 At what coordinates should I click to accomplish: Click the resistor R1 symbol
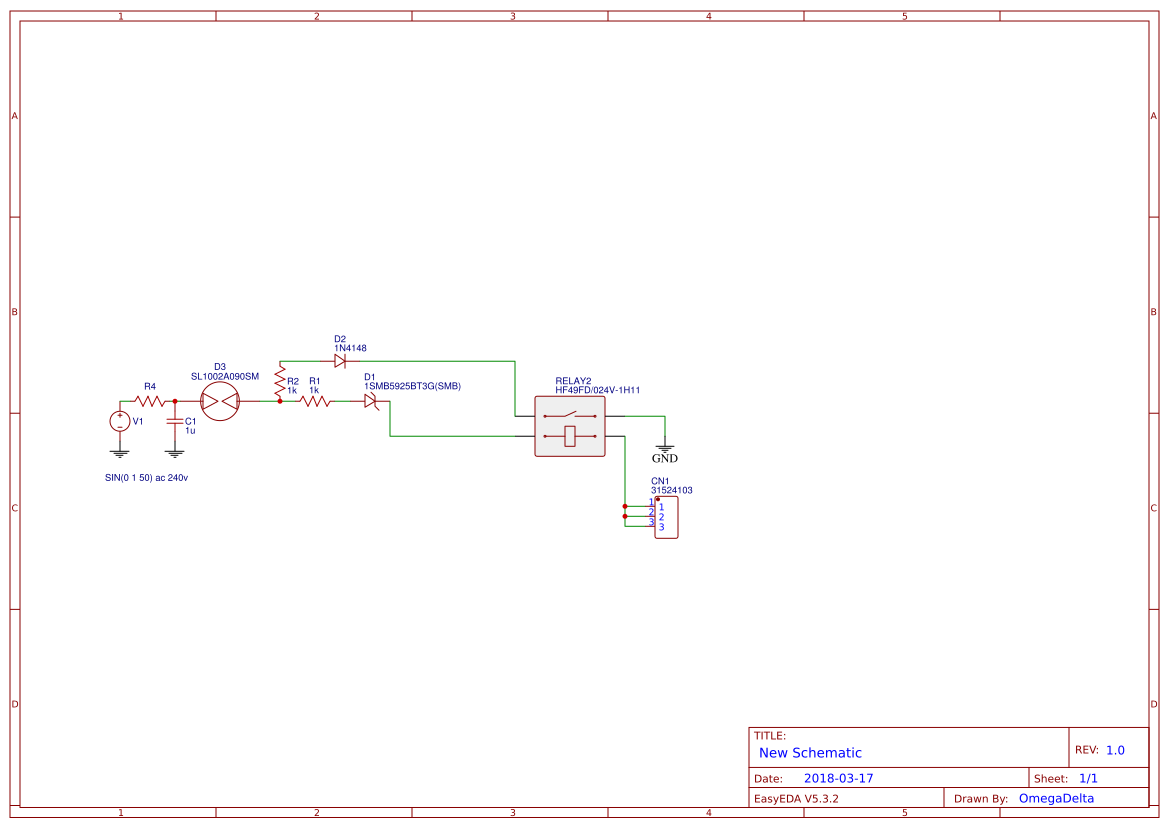pyautogui.click(x=315, y=399)
